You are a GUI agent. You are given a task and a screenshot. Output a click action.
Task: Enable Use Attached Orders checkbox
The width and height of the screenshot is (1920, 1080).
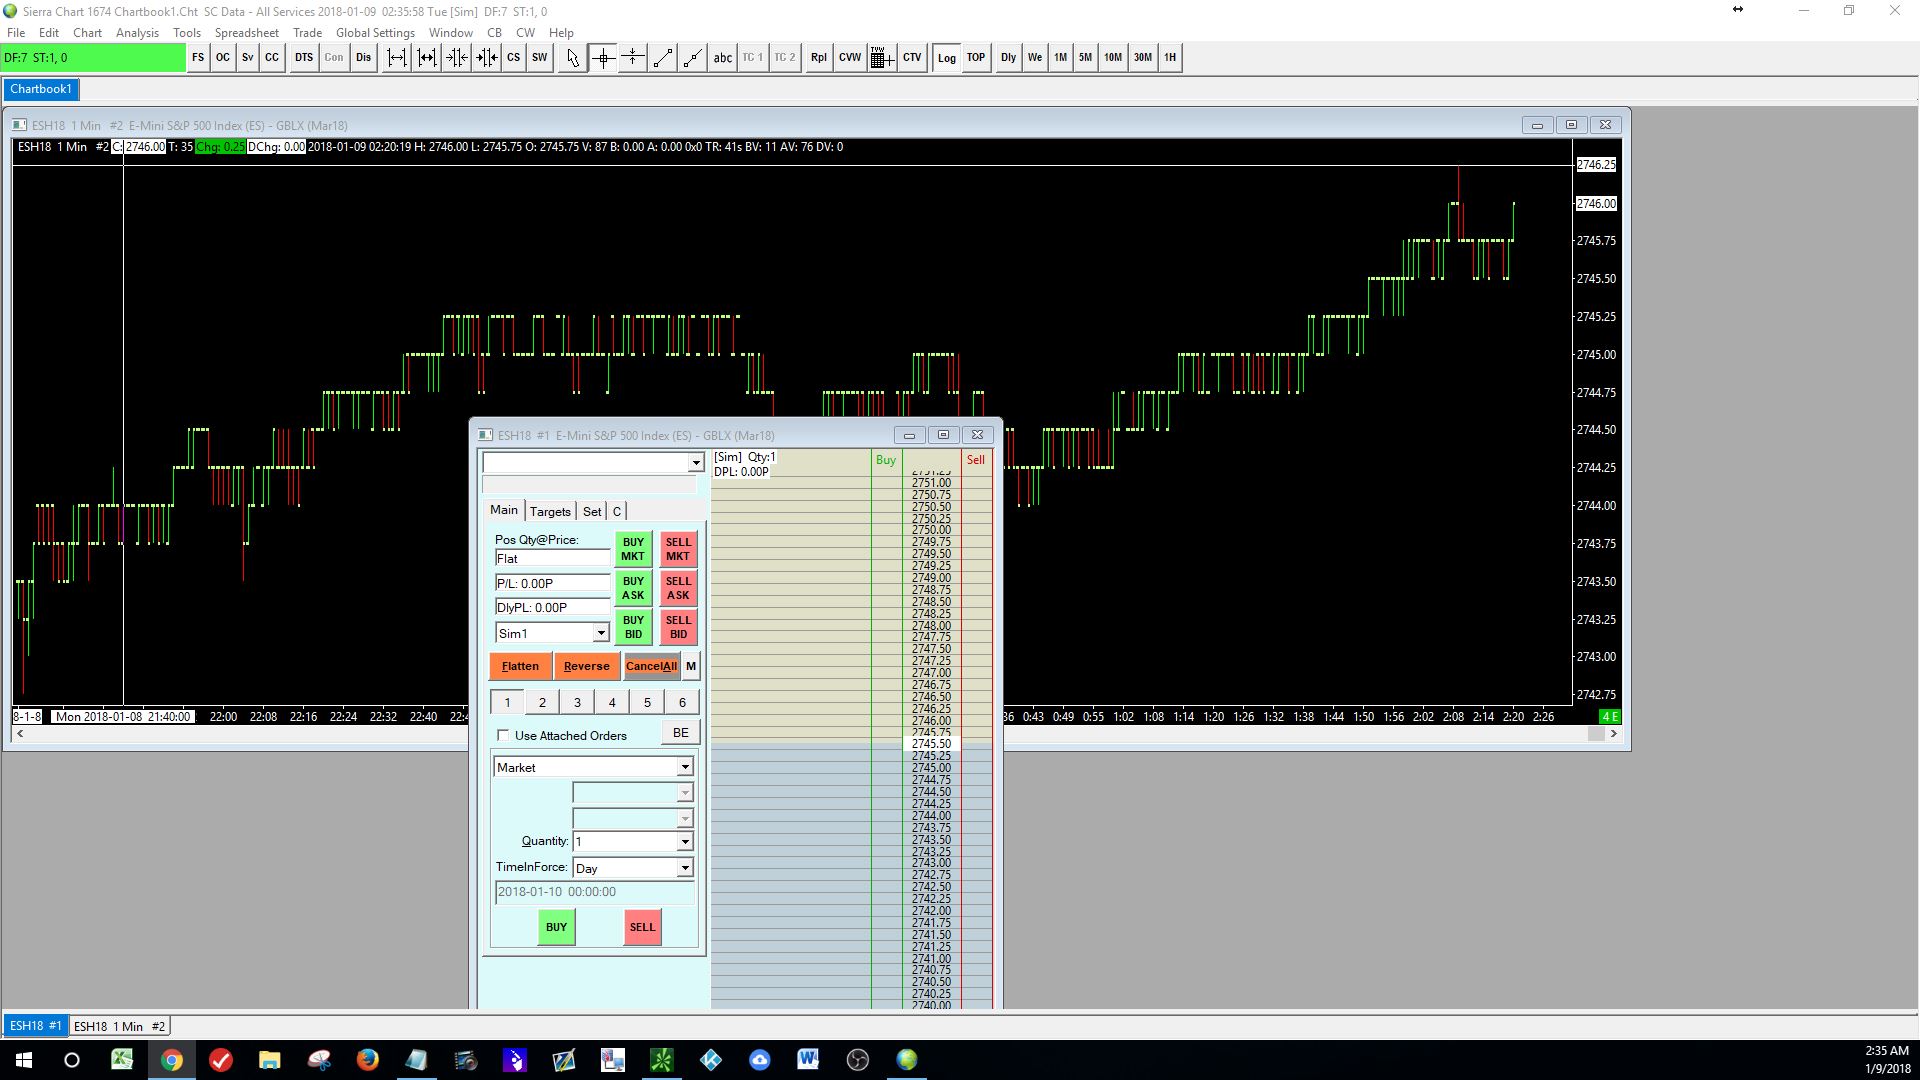click(x=503, y=735)
